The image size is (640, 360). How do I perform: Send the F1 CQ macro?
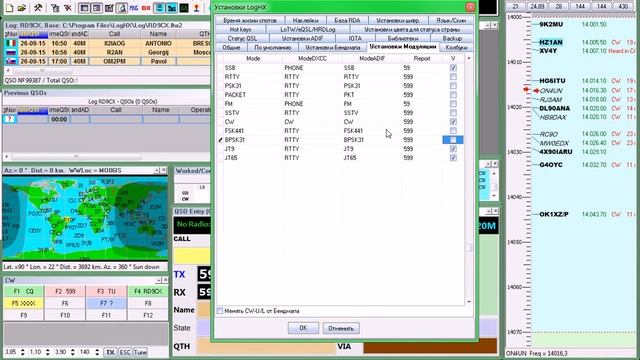[x=23, y=291]
